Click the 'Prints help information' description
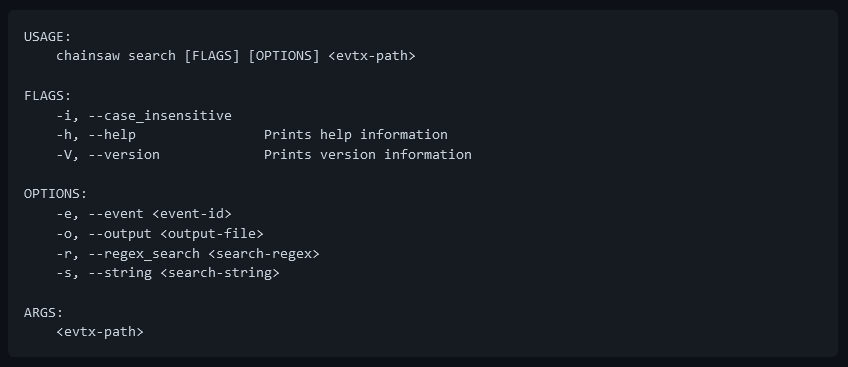 (x=356, y=135)
